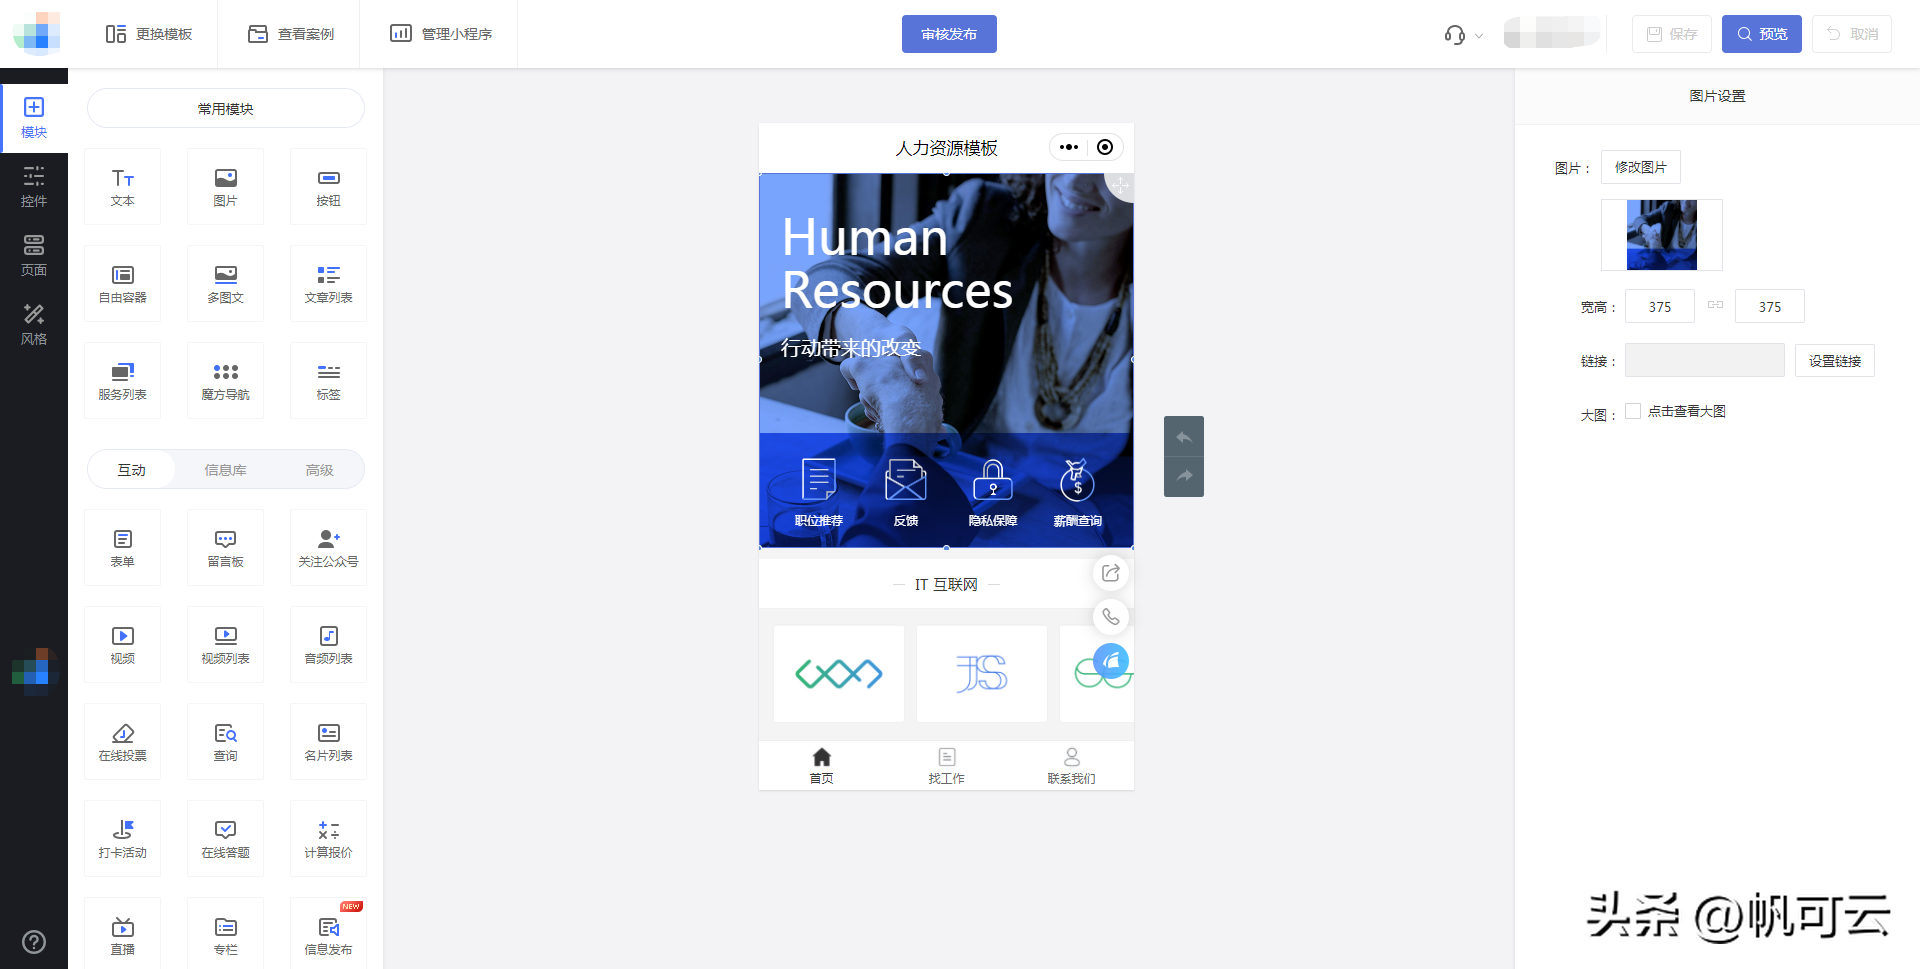
Task: Add the 表单 form module
Action: (x=122, y=548)
